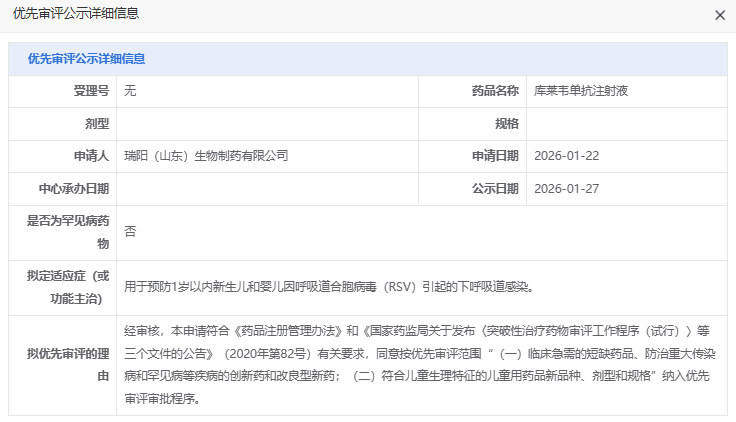This screenshot has height=422, width=736.
Task: Select the 剂型 label cell
Action: [97, 124]
